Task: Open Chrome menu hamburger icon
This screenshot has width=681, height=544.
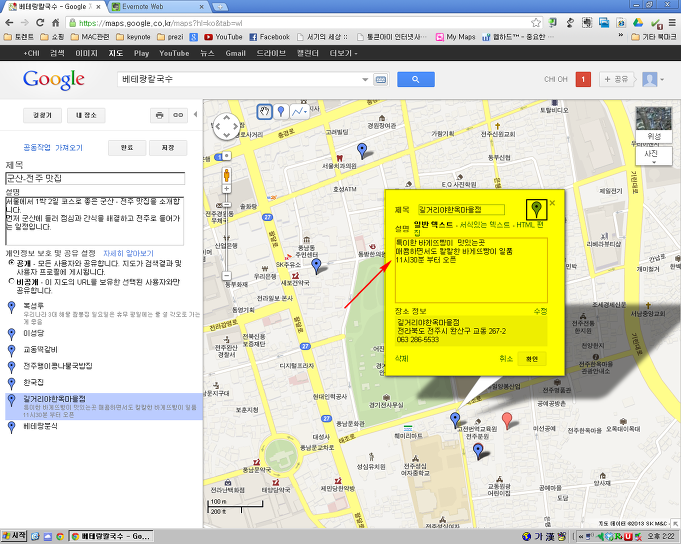Action: click(672, 23)
